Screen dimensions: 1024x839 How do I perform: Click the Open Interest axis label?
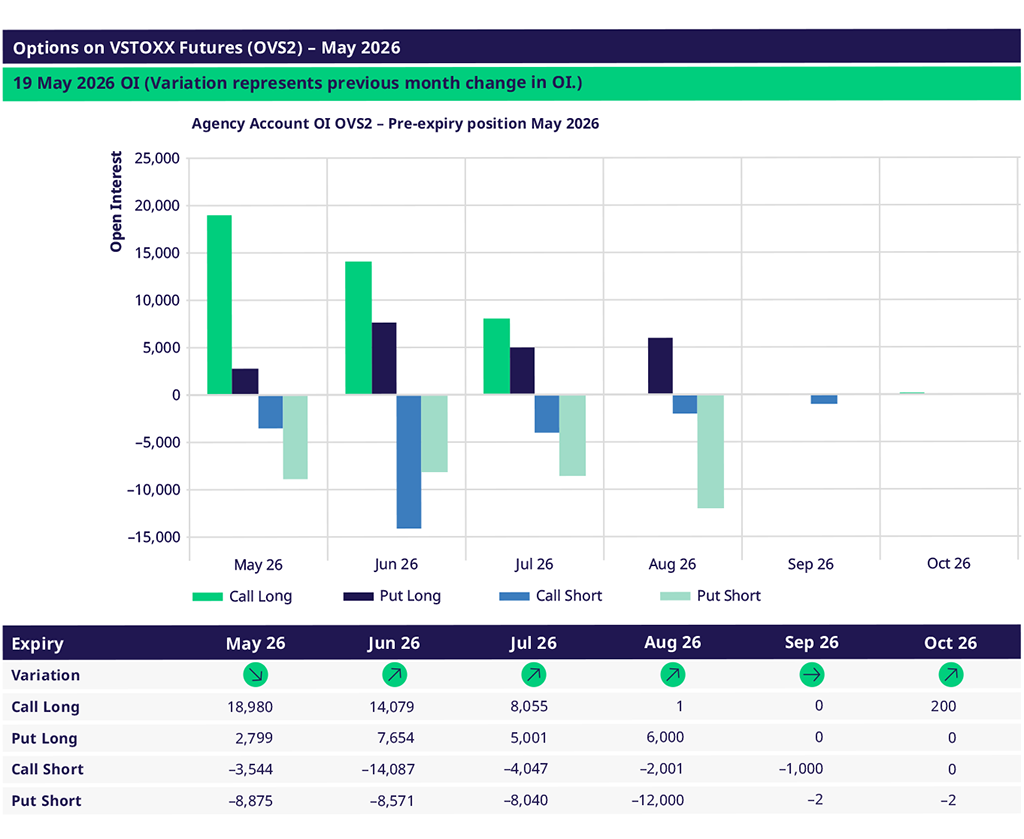coord(116,202)
